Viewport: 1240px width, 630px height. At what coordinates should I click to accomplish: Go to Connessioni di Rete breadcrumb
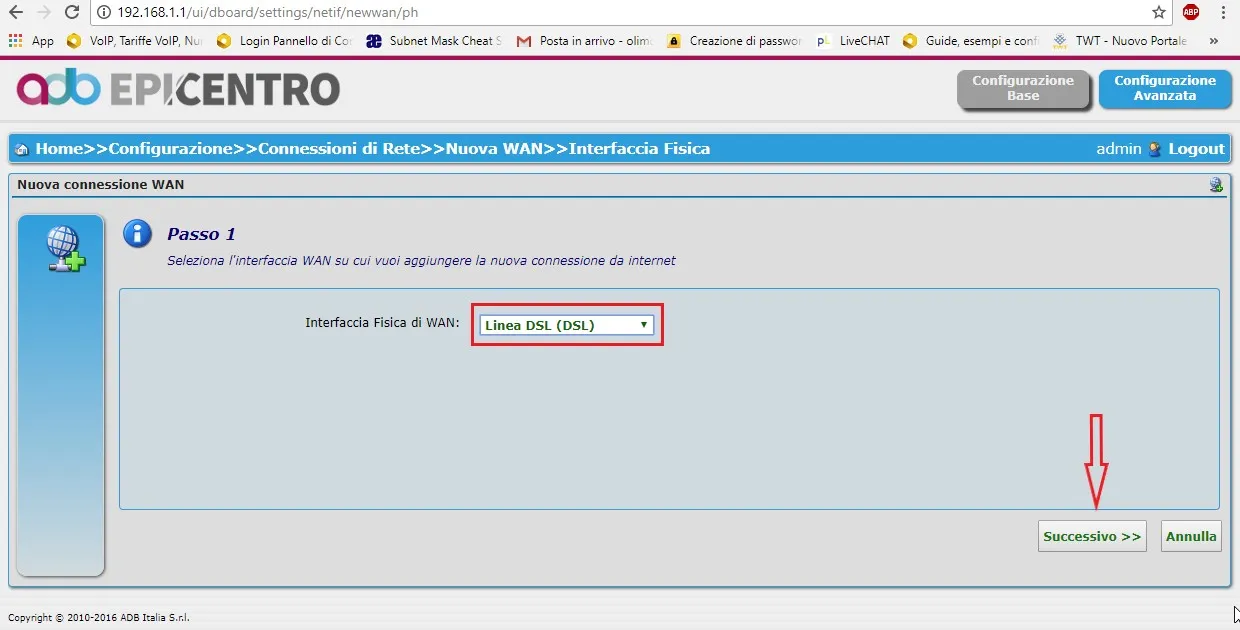(x=338, y=148)
